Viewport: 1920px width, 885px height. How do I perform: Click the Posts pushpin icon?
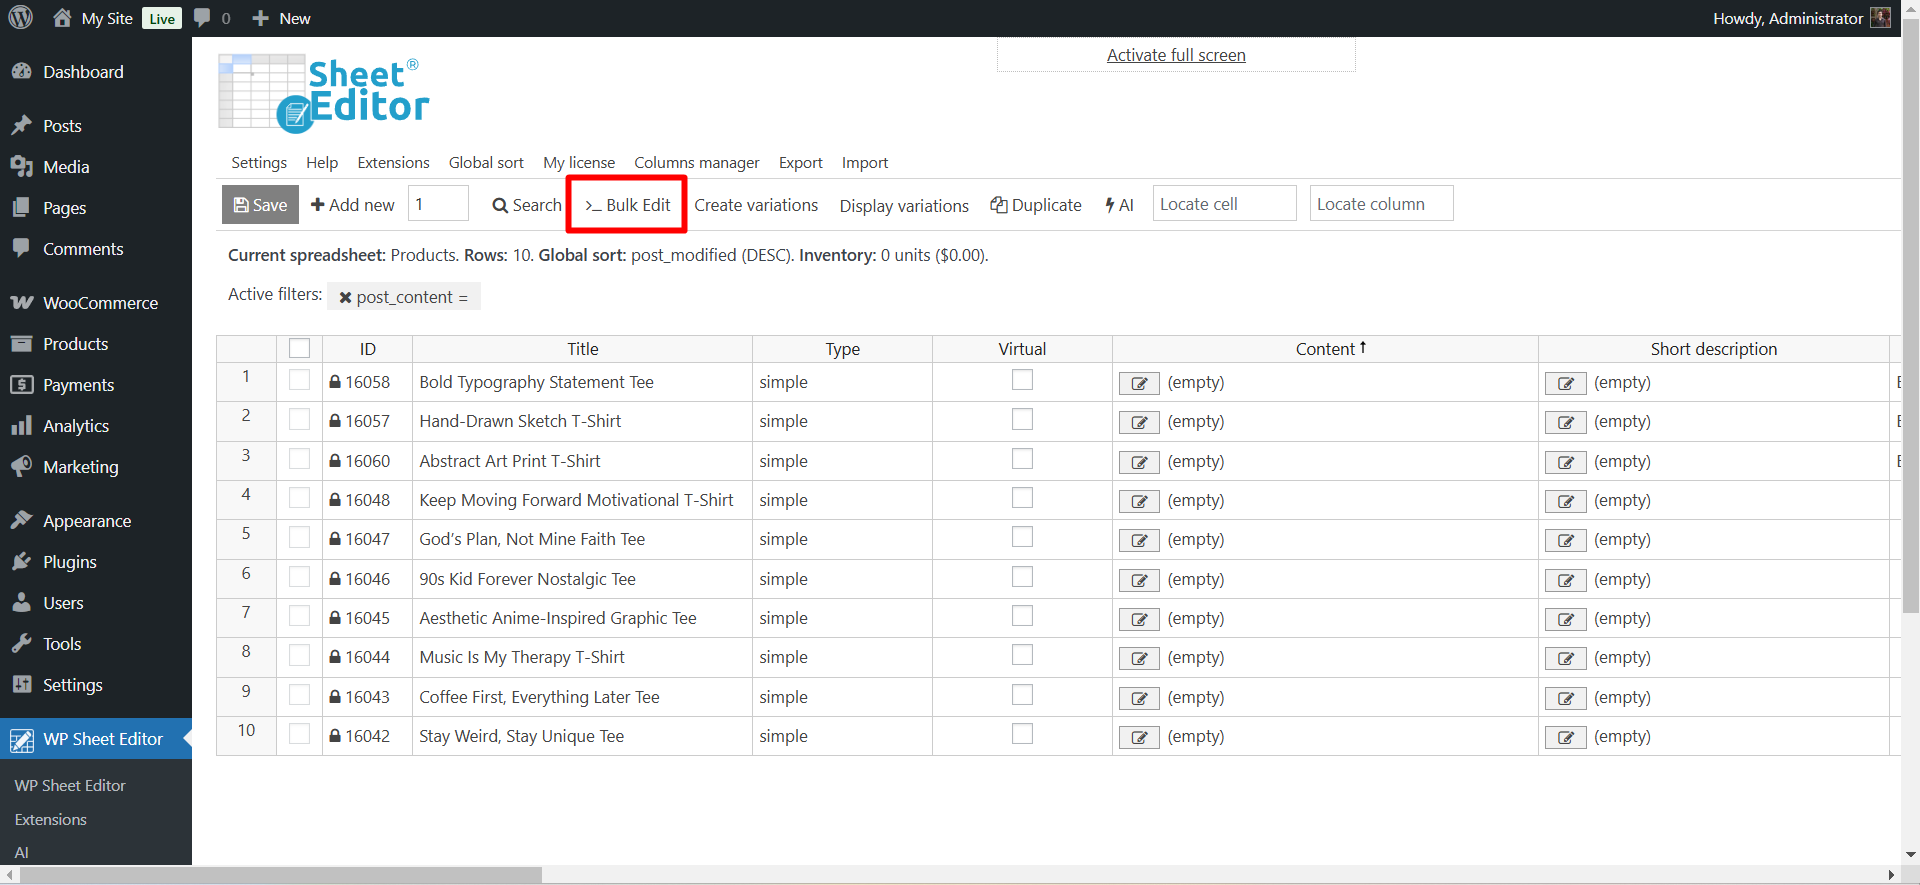[x=21, y=126]
